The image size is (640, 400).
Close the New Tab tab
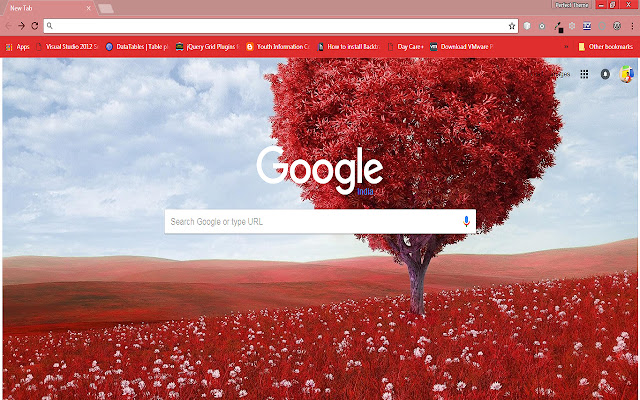point(89,8)
